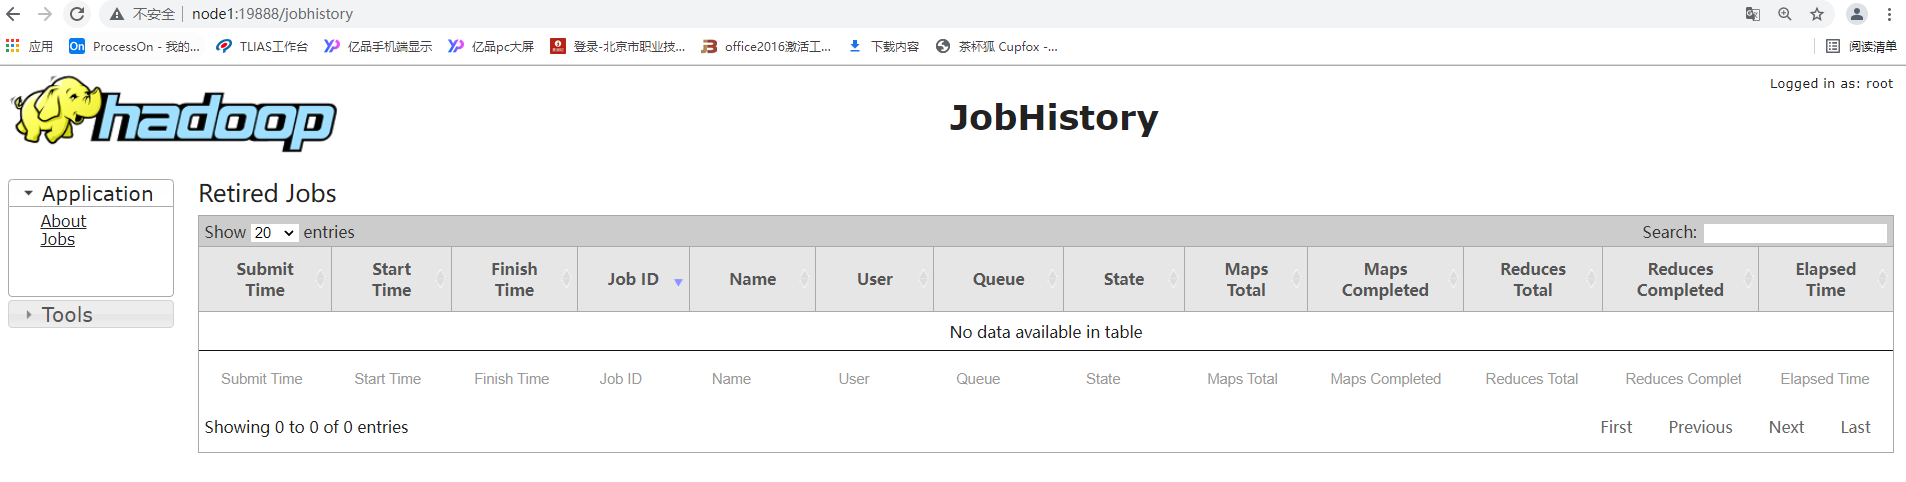Open the apps grid bookmark

pyautogui.click(x=29, y=46)
